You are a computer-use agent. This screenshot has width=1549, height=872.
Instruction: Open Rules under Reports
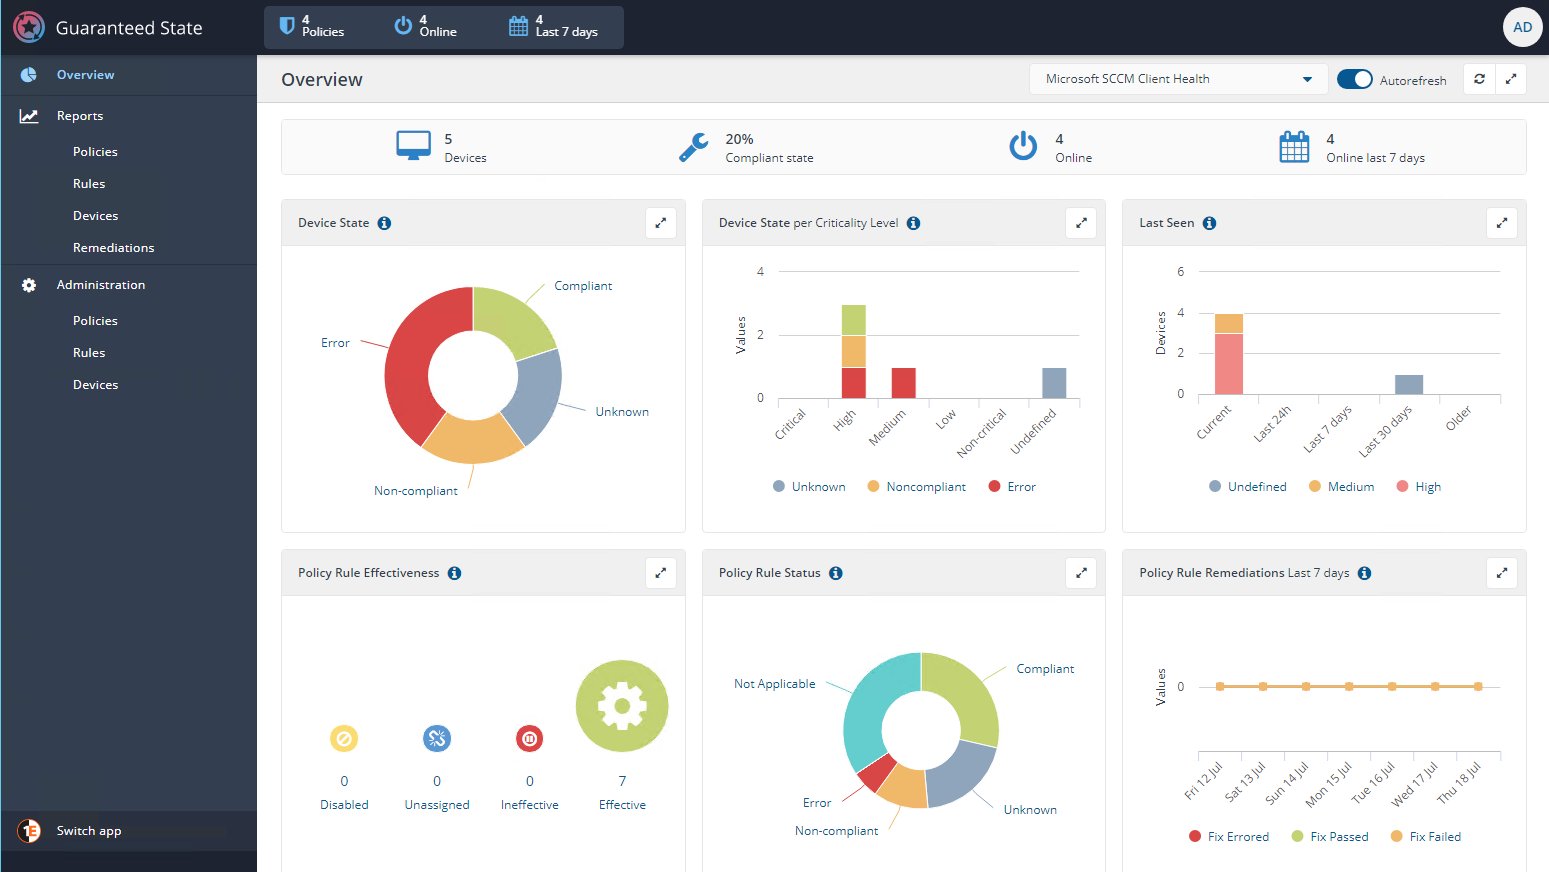[x=89, y=184]
